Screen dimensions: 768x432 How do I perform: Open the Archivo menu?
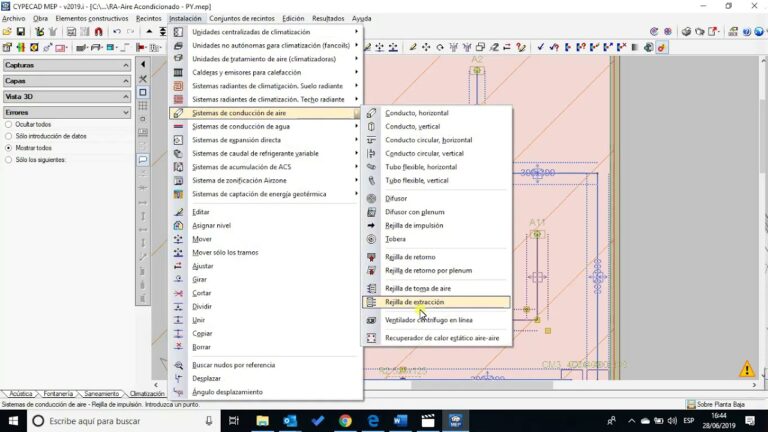point(13,19)
